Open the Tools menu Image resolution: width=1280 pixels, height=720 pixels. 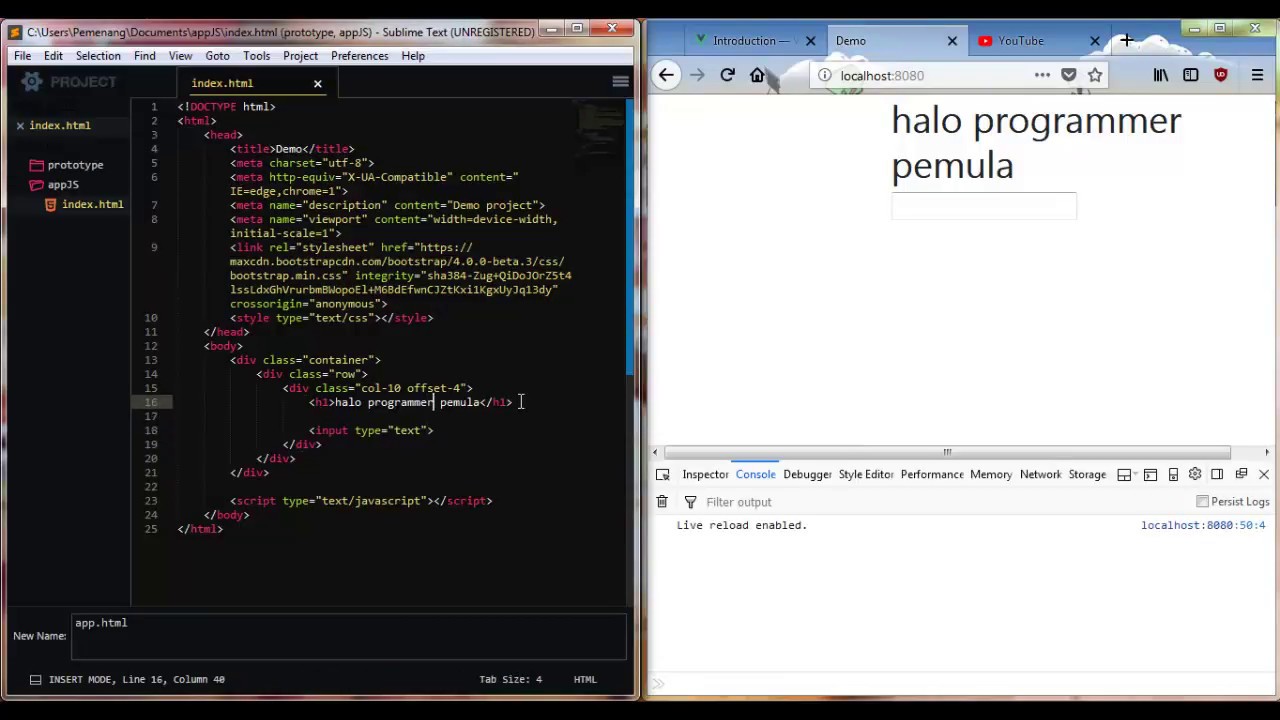[x=256, y=56]
